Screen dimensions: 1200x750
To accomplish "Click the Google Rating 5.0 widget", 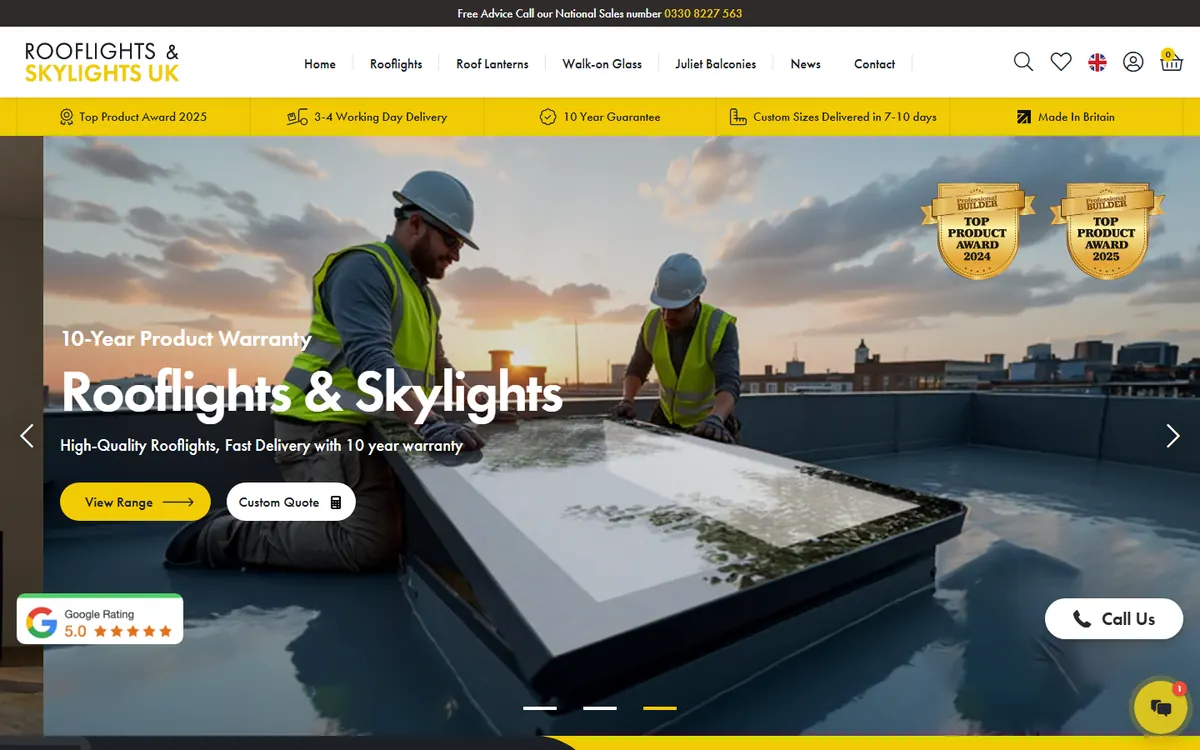I will click(100, 621).
